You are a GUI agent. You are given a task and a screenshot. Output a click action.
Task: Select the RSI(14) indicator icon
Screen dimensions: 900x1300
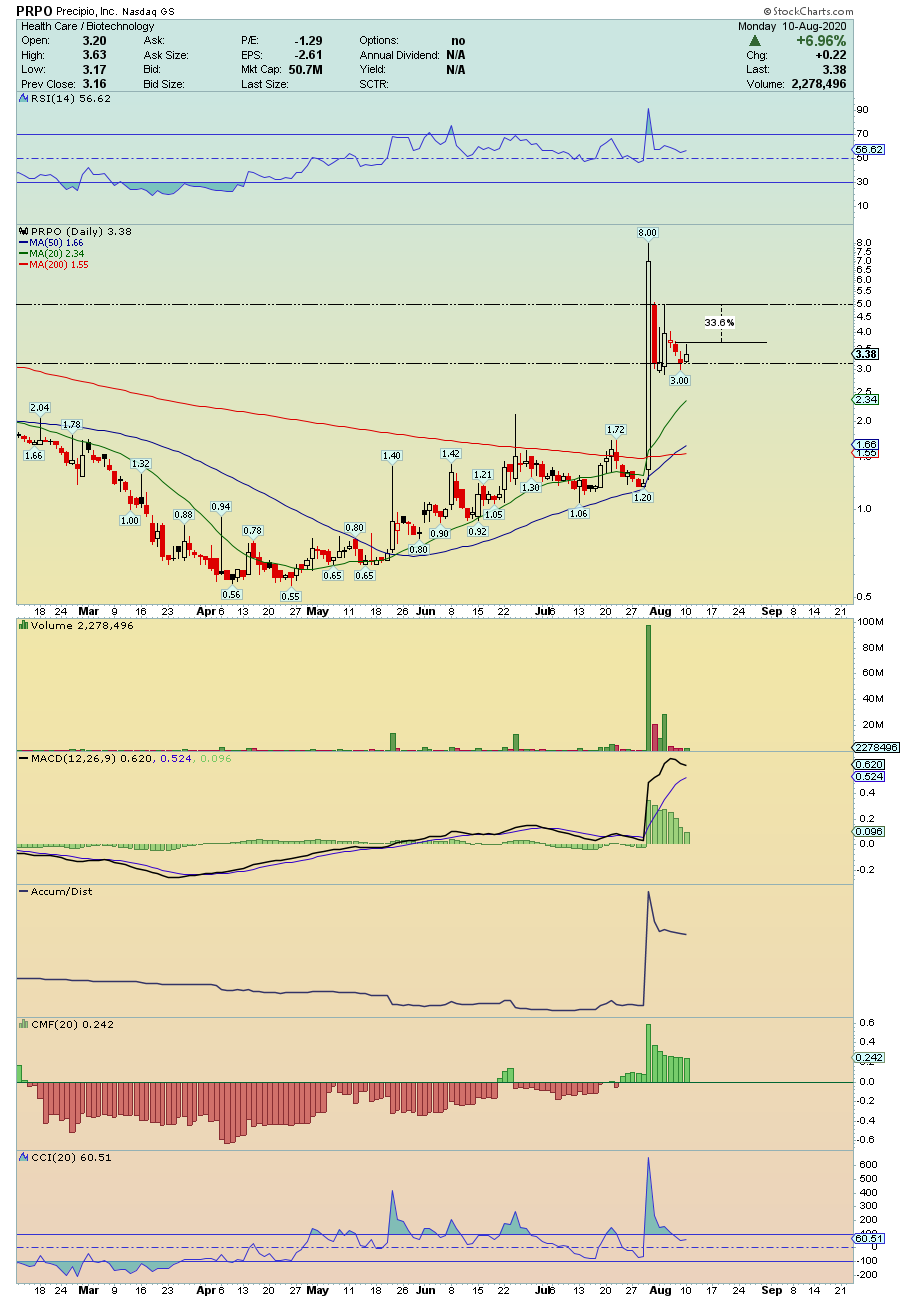point(21,99)
